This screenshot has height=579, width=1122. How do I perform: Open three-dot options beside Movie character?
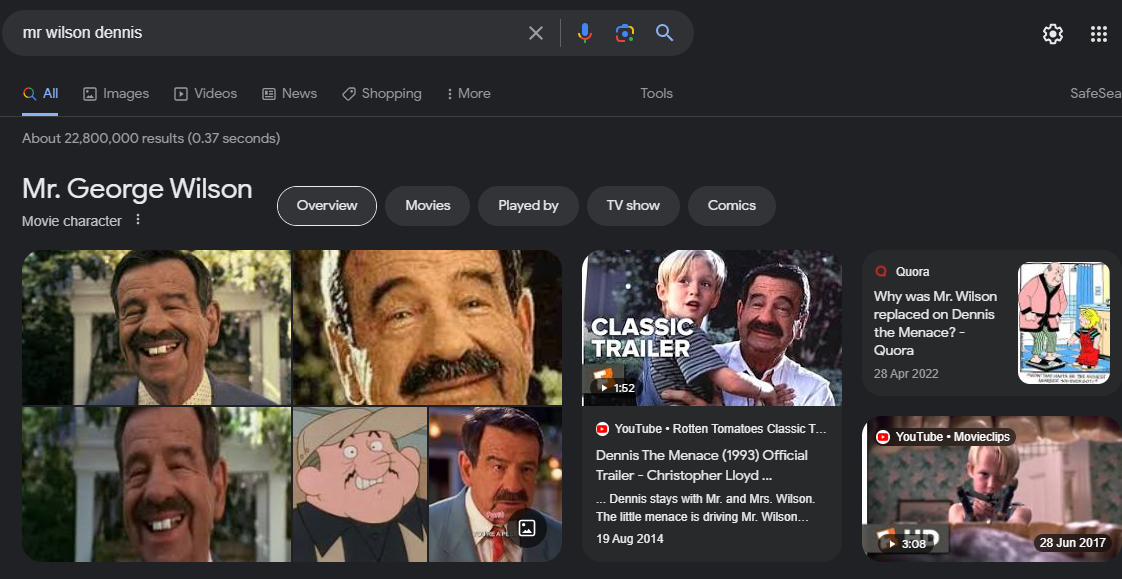(x=138, y=220)
